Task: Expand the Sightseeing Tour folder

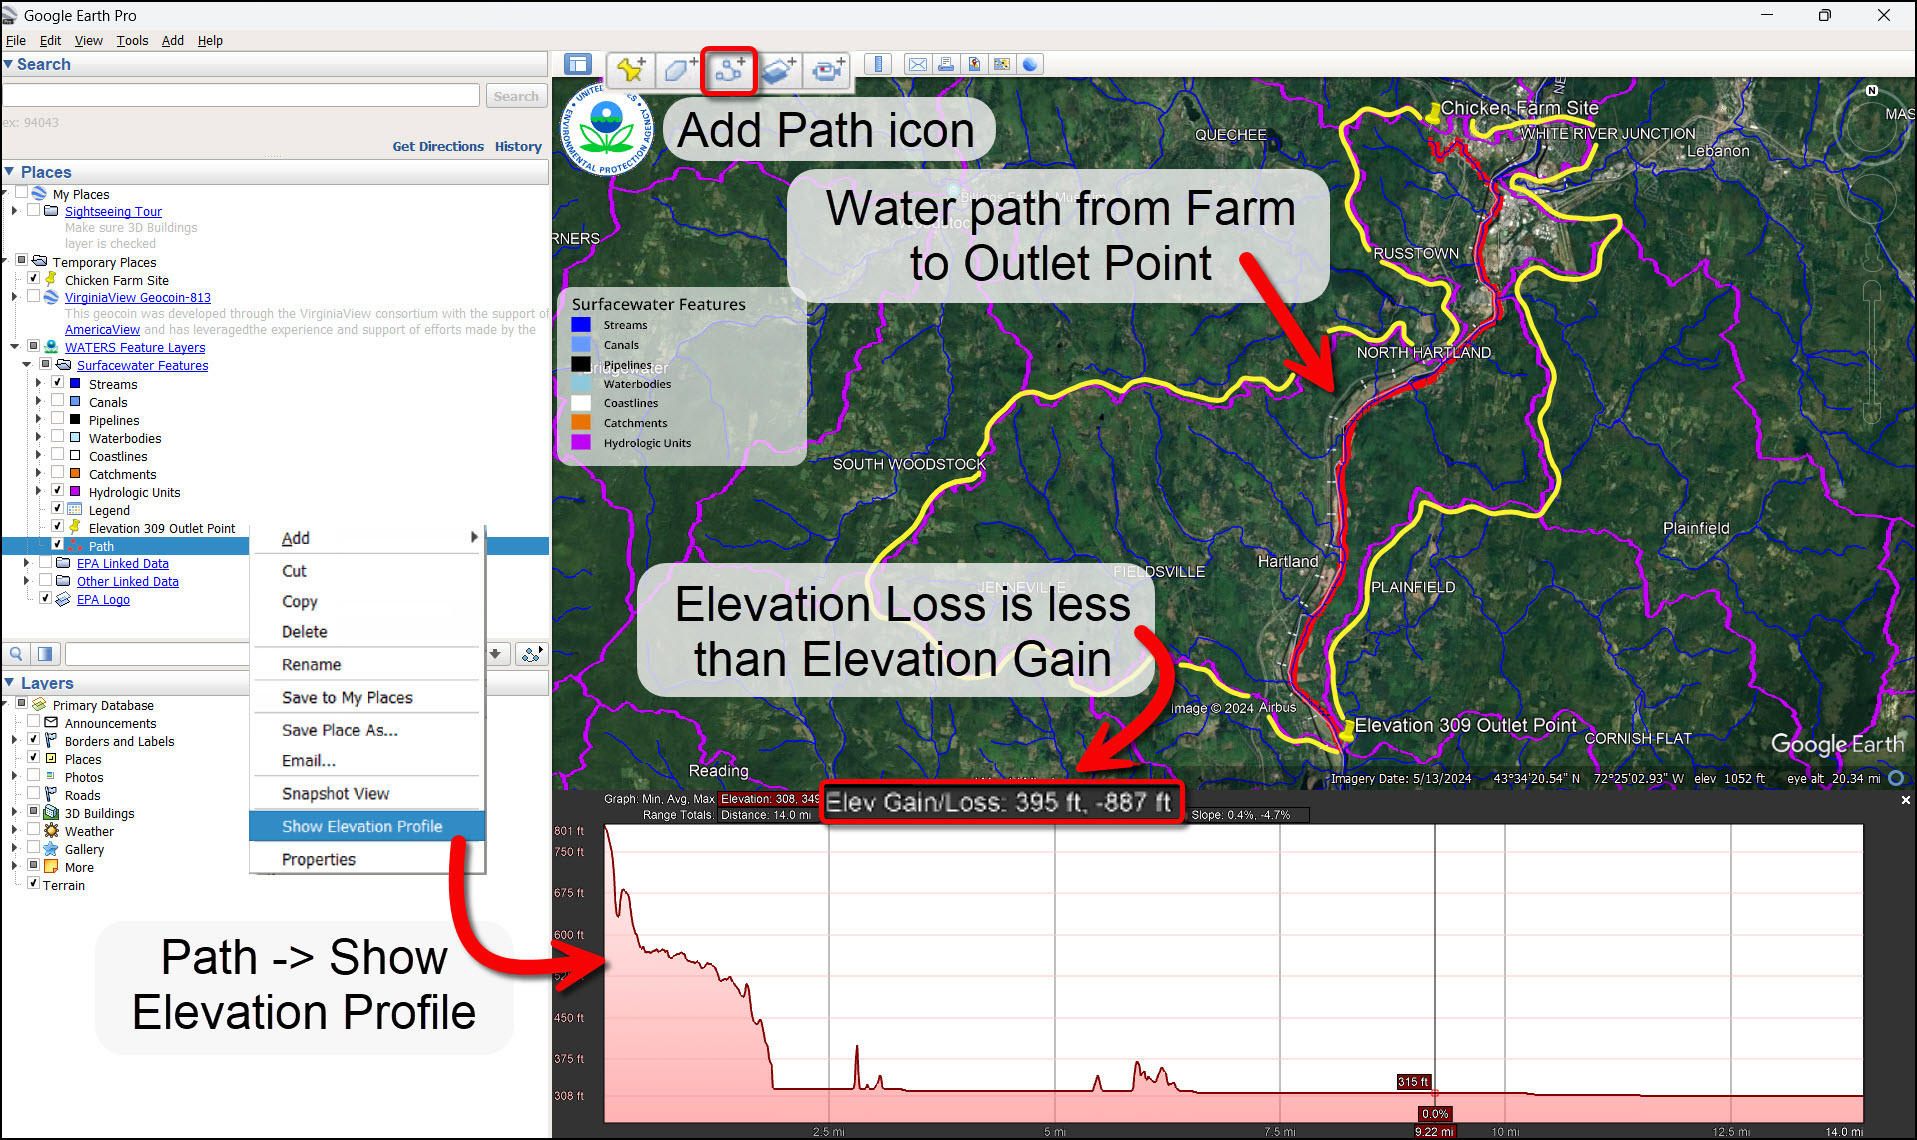Action: click(x=15, y=211)
